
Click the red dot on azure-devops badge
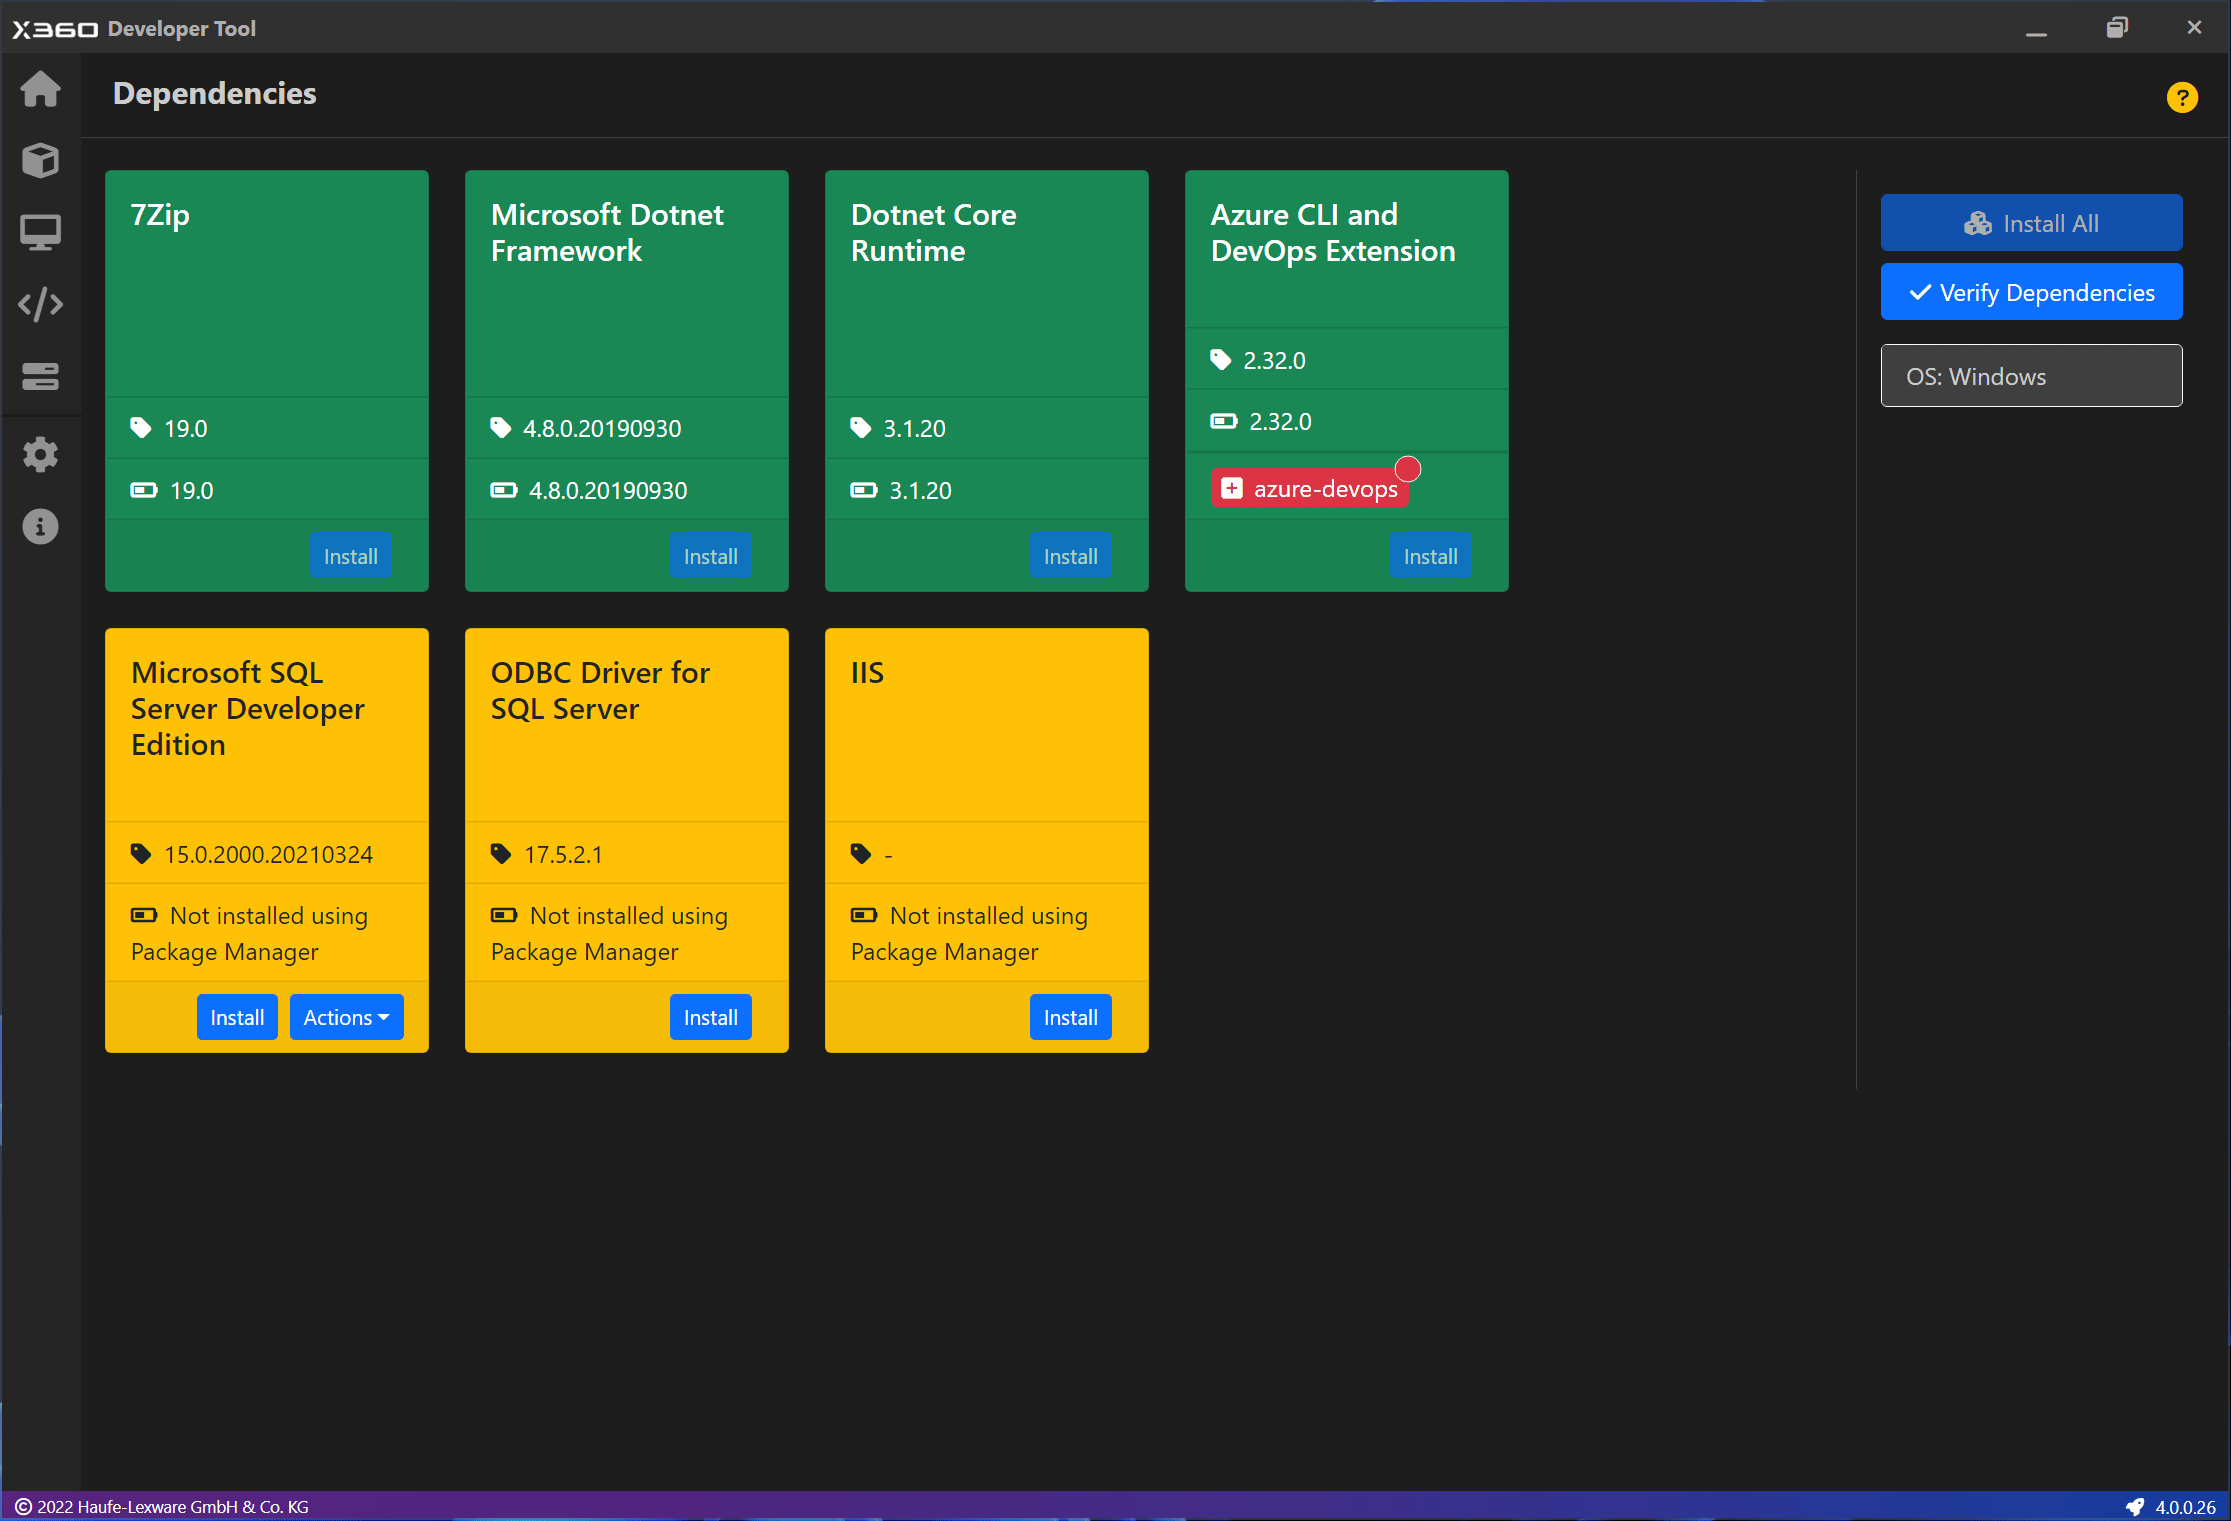click(x=1408, y=469)
